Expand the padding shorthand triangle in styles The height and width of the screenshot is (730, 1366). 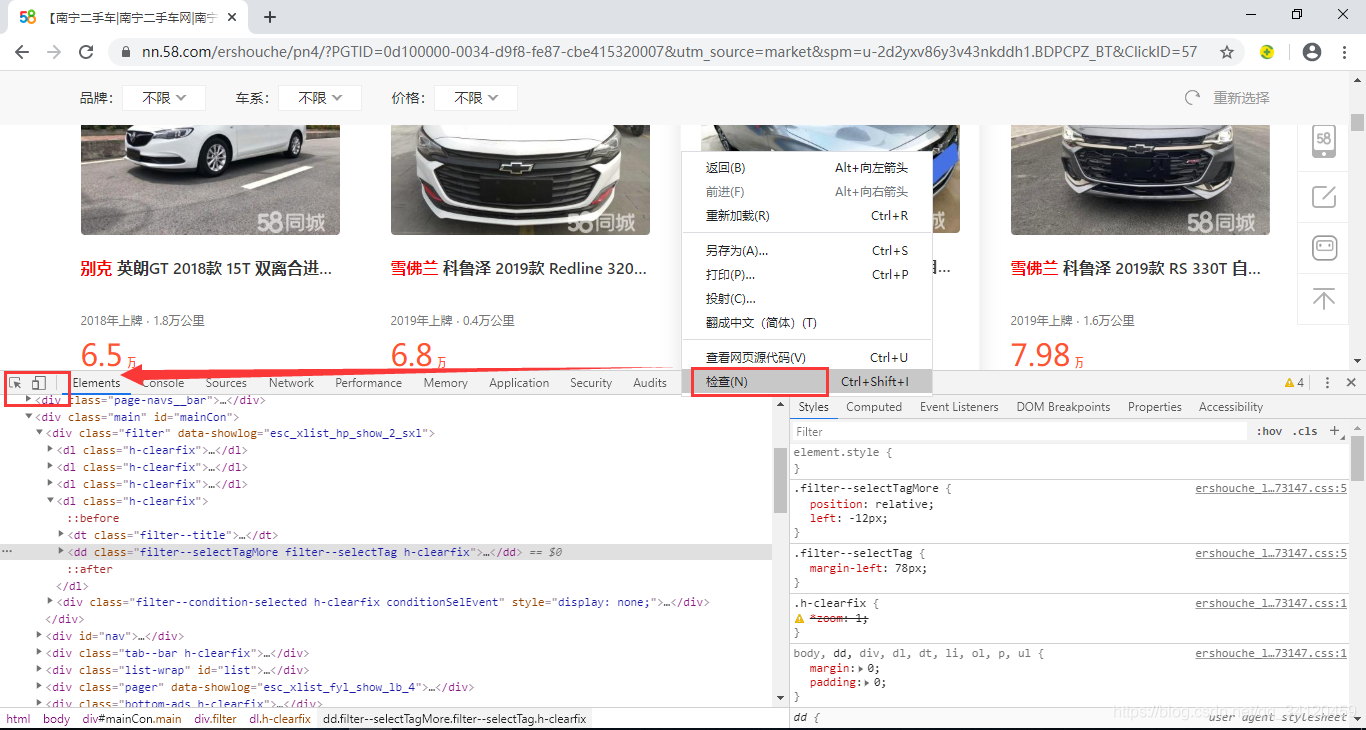[x=867, y=683]
